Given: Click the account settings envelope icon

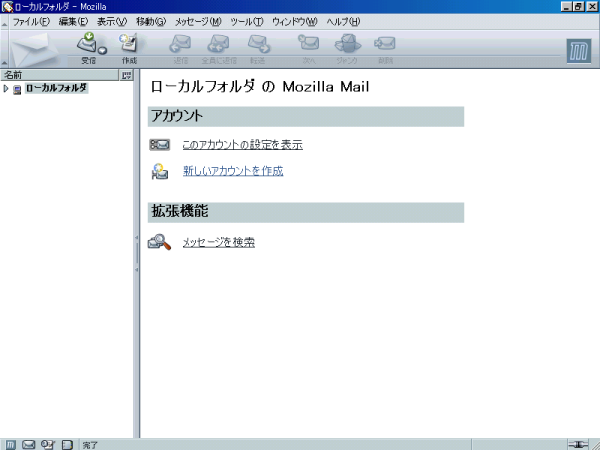Looking at the screenshot, I should tap(160, 145).
